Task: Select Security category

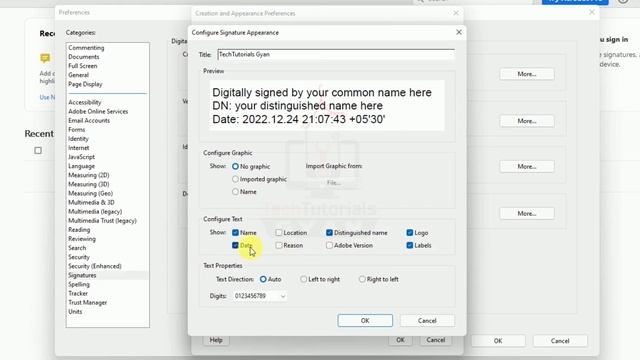Action: point(79,257)
